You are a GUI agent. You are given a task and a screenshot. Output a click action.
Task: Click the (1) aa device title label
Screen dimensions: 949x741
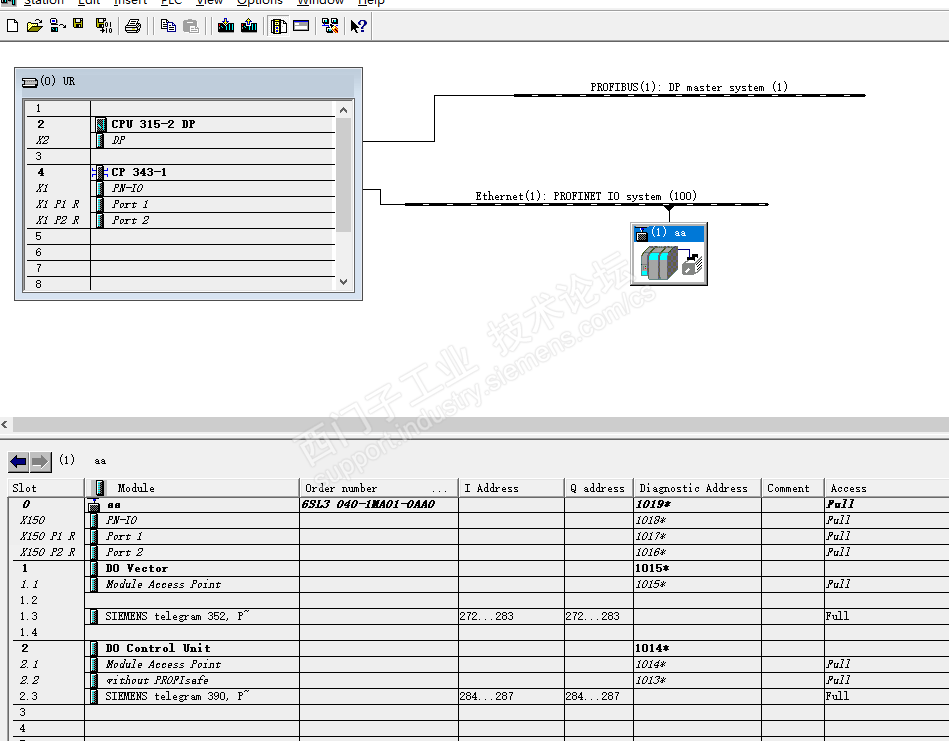click(668, 232)
